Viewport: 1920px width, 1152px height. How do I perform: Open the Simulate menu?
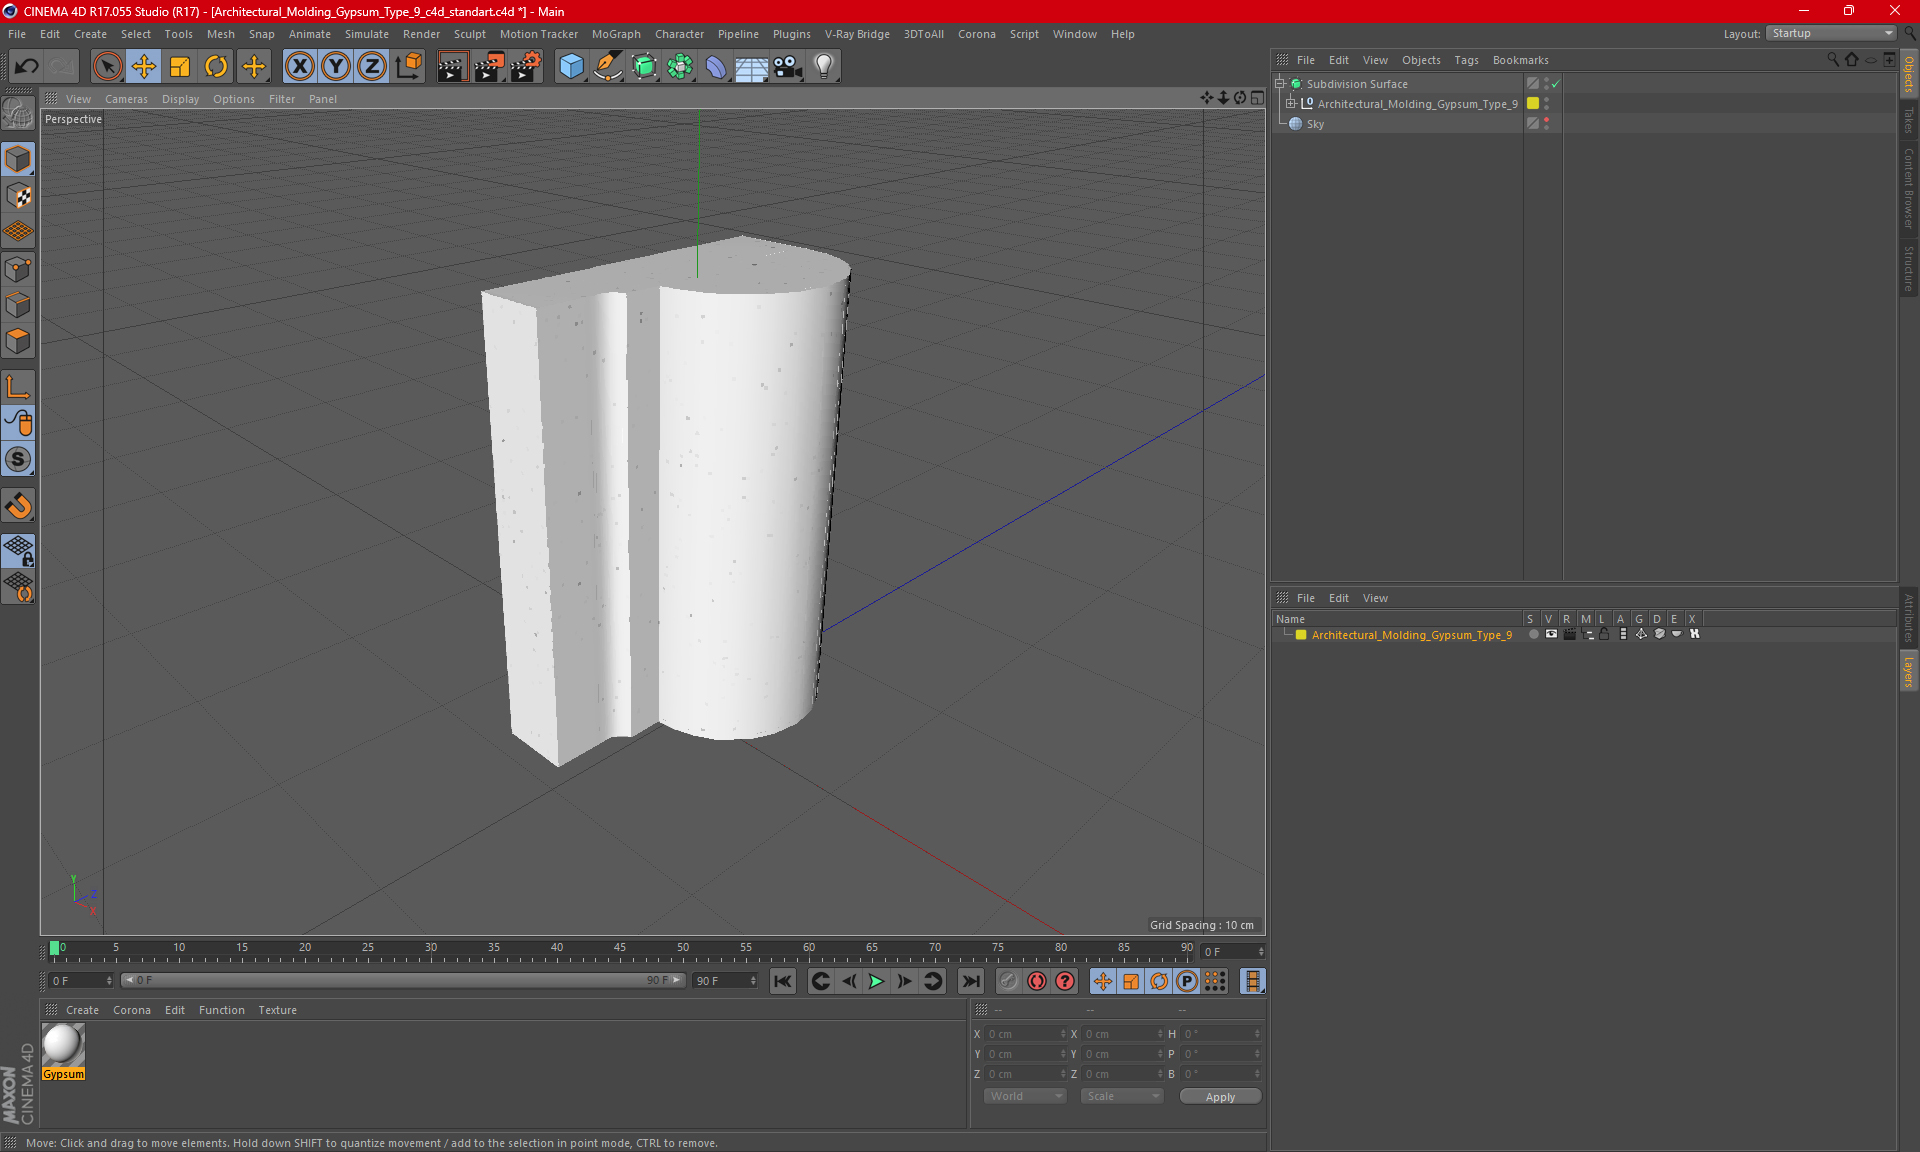[x=367, y=34]
